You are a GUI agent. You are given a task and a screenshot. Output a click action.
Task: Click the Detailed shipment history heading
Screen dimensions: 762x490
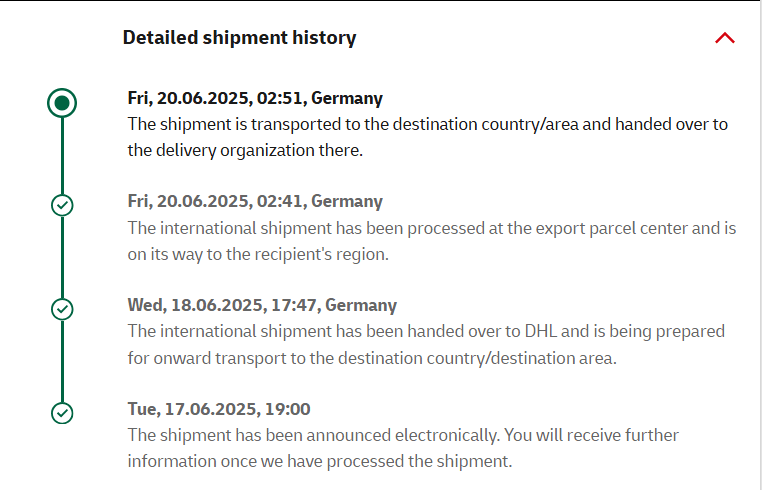(x=239, y=38)
